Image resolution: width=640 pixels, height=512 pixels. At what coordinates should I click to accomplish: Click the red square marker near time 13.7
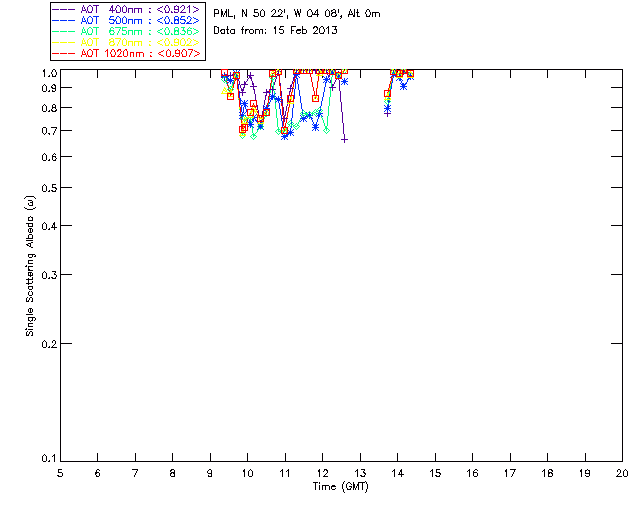(x=387, y=94)
